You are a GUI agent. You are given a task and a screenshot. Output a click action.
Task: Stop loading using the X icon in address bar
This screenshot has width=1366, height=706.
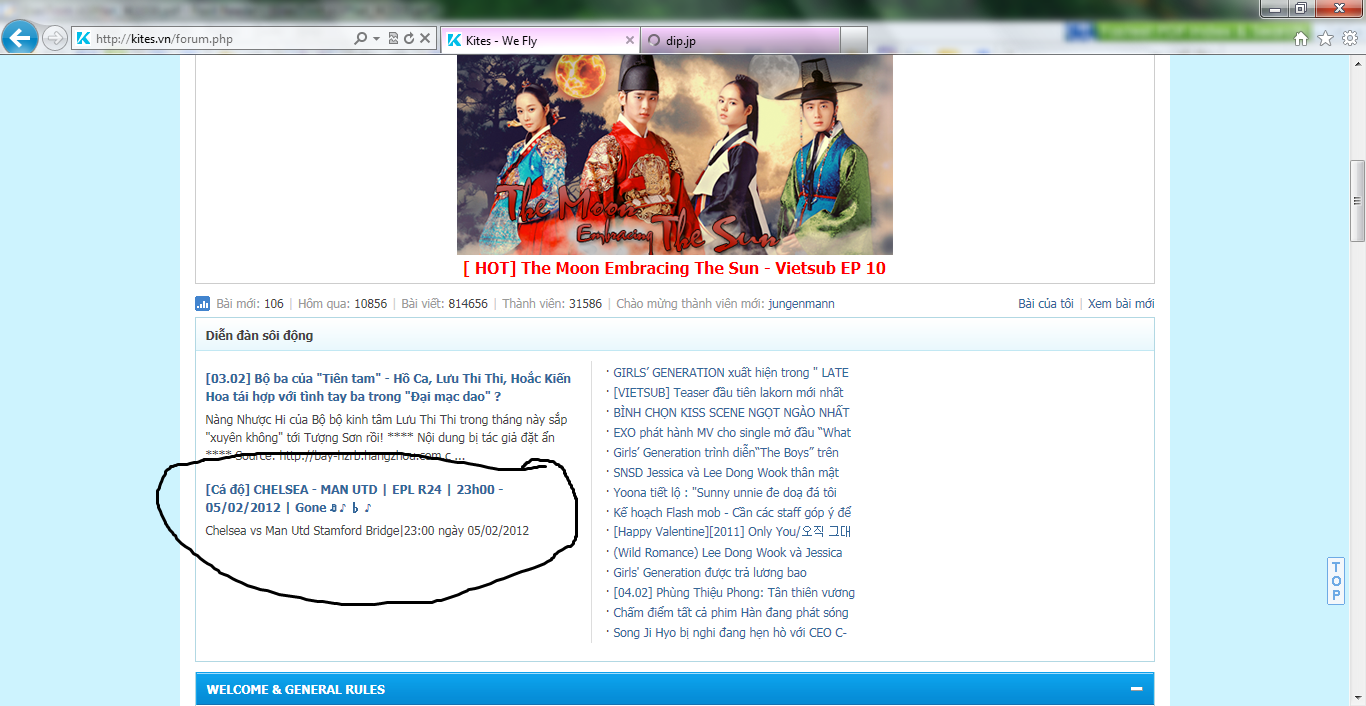pos(425,39)
